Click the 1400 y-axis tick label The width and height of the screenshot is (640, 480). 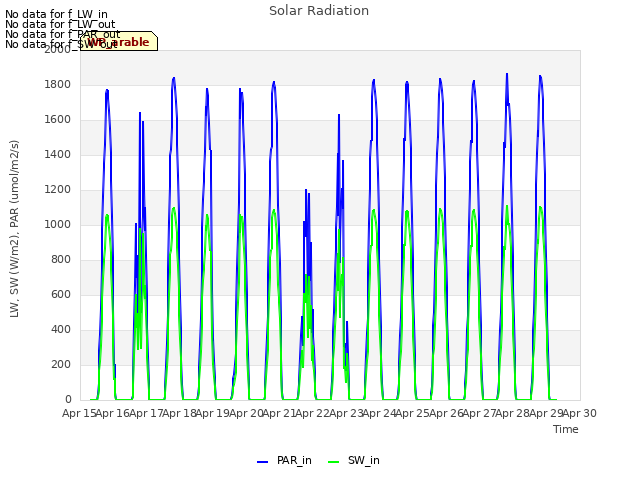tap(58, 155)
